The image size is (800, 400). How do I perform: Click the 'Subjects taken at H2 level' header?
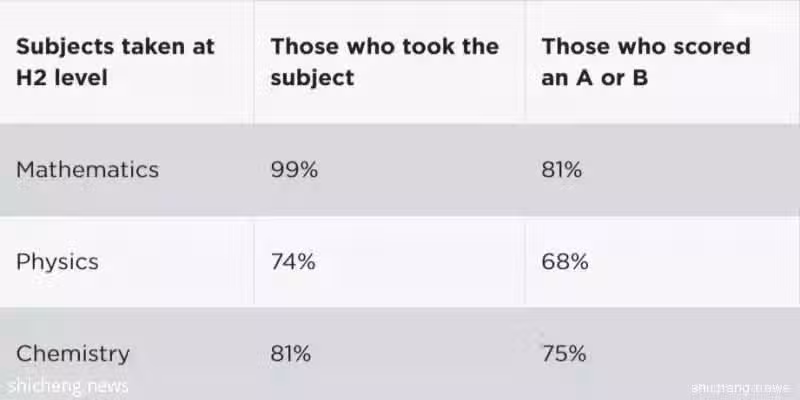115,62
